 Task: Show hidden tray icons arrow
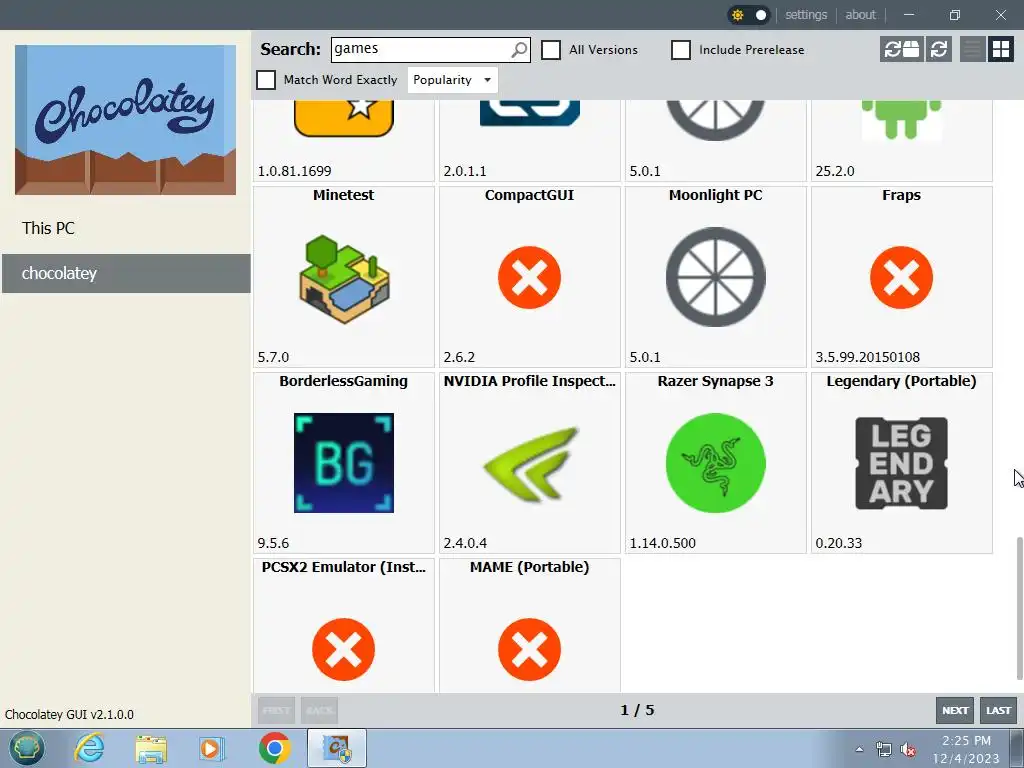(859, 749)
